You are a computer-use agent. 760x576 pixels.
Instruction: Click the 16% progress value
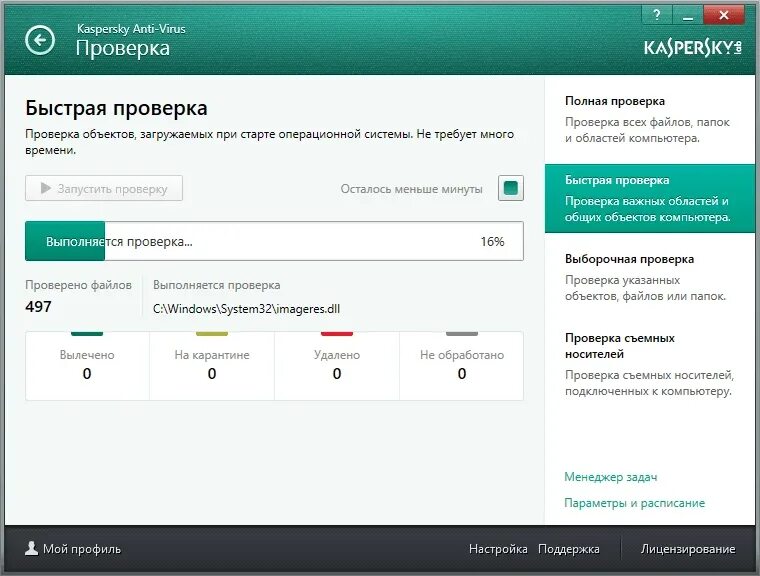click(x=492, y=241)
